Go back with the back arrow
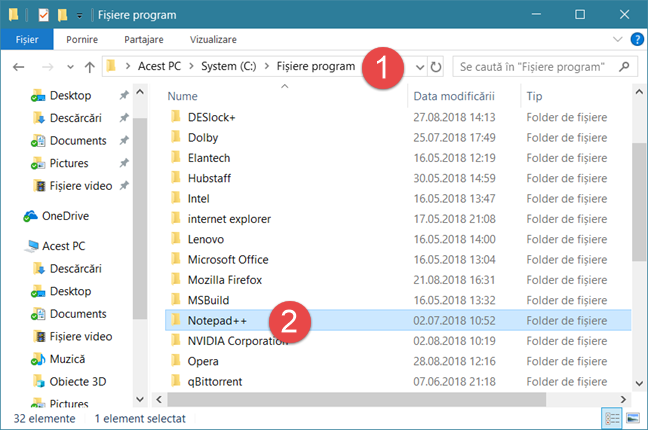648x430 pixels. pyautogui.click(x=19, y=67)
